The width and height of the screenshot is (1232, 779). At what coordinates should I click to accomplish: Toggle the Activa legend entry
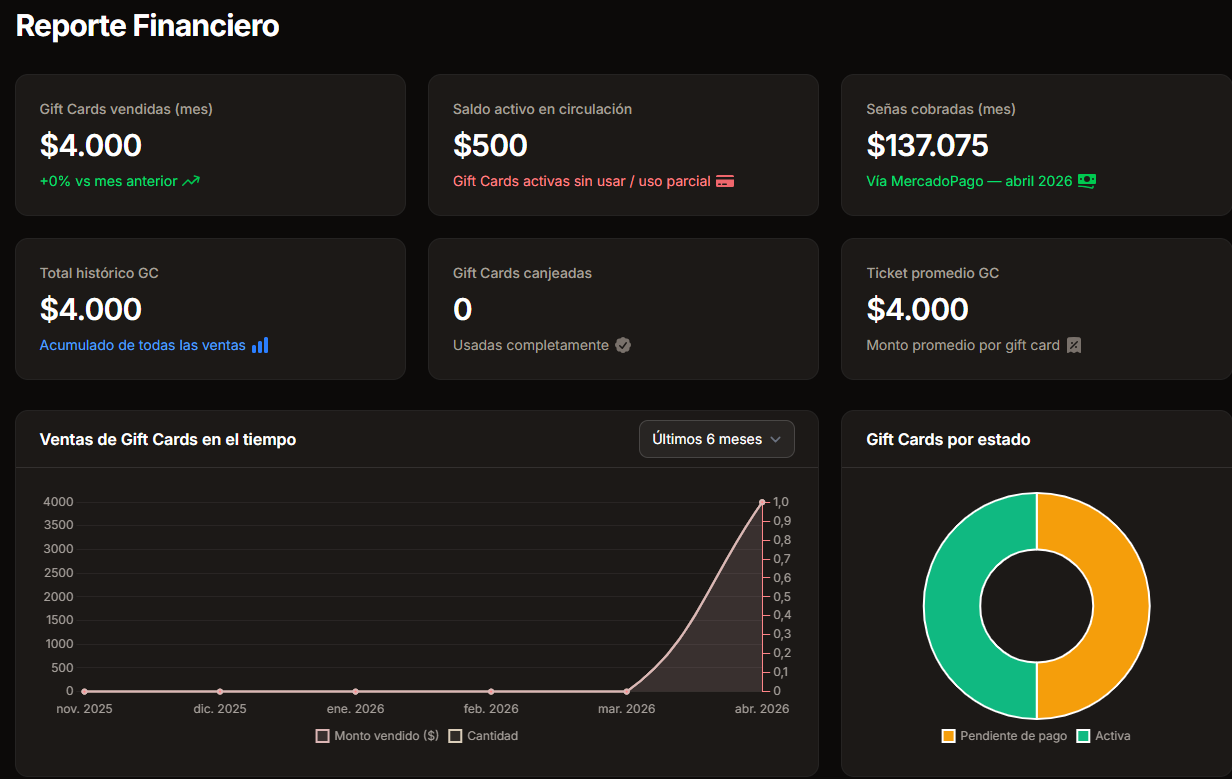(x=1103, y=736)
